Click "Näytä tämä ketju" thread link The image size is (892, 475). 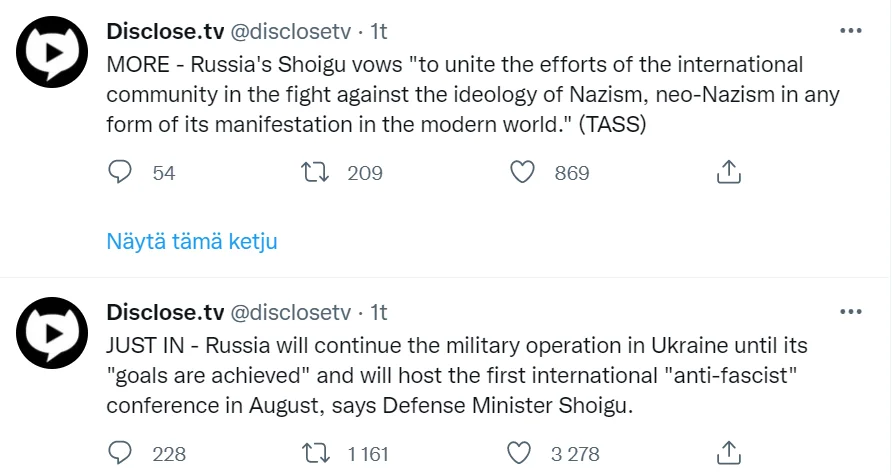click(192, 241)
